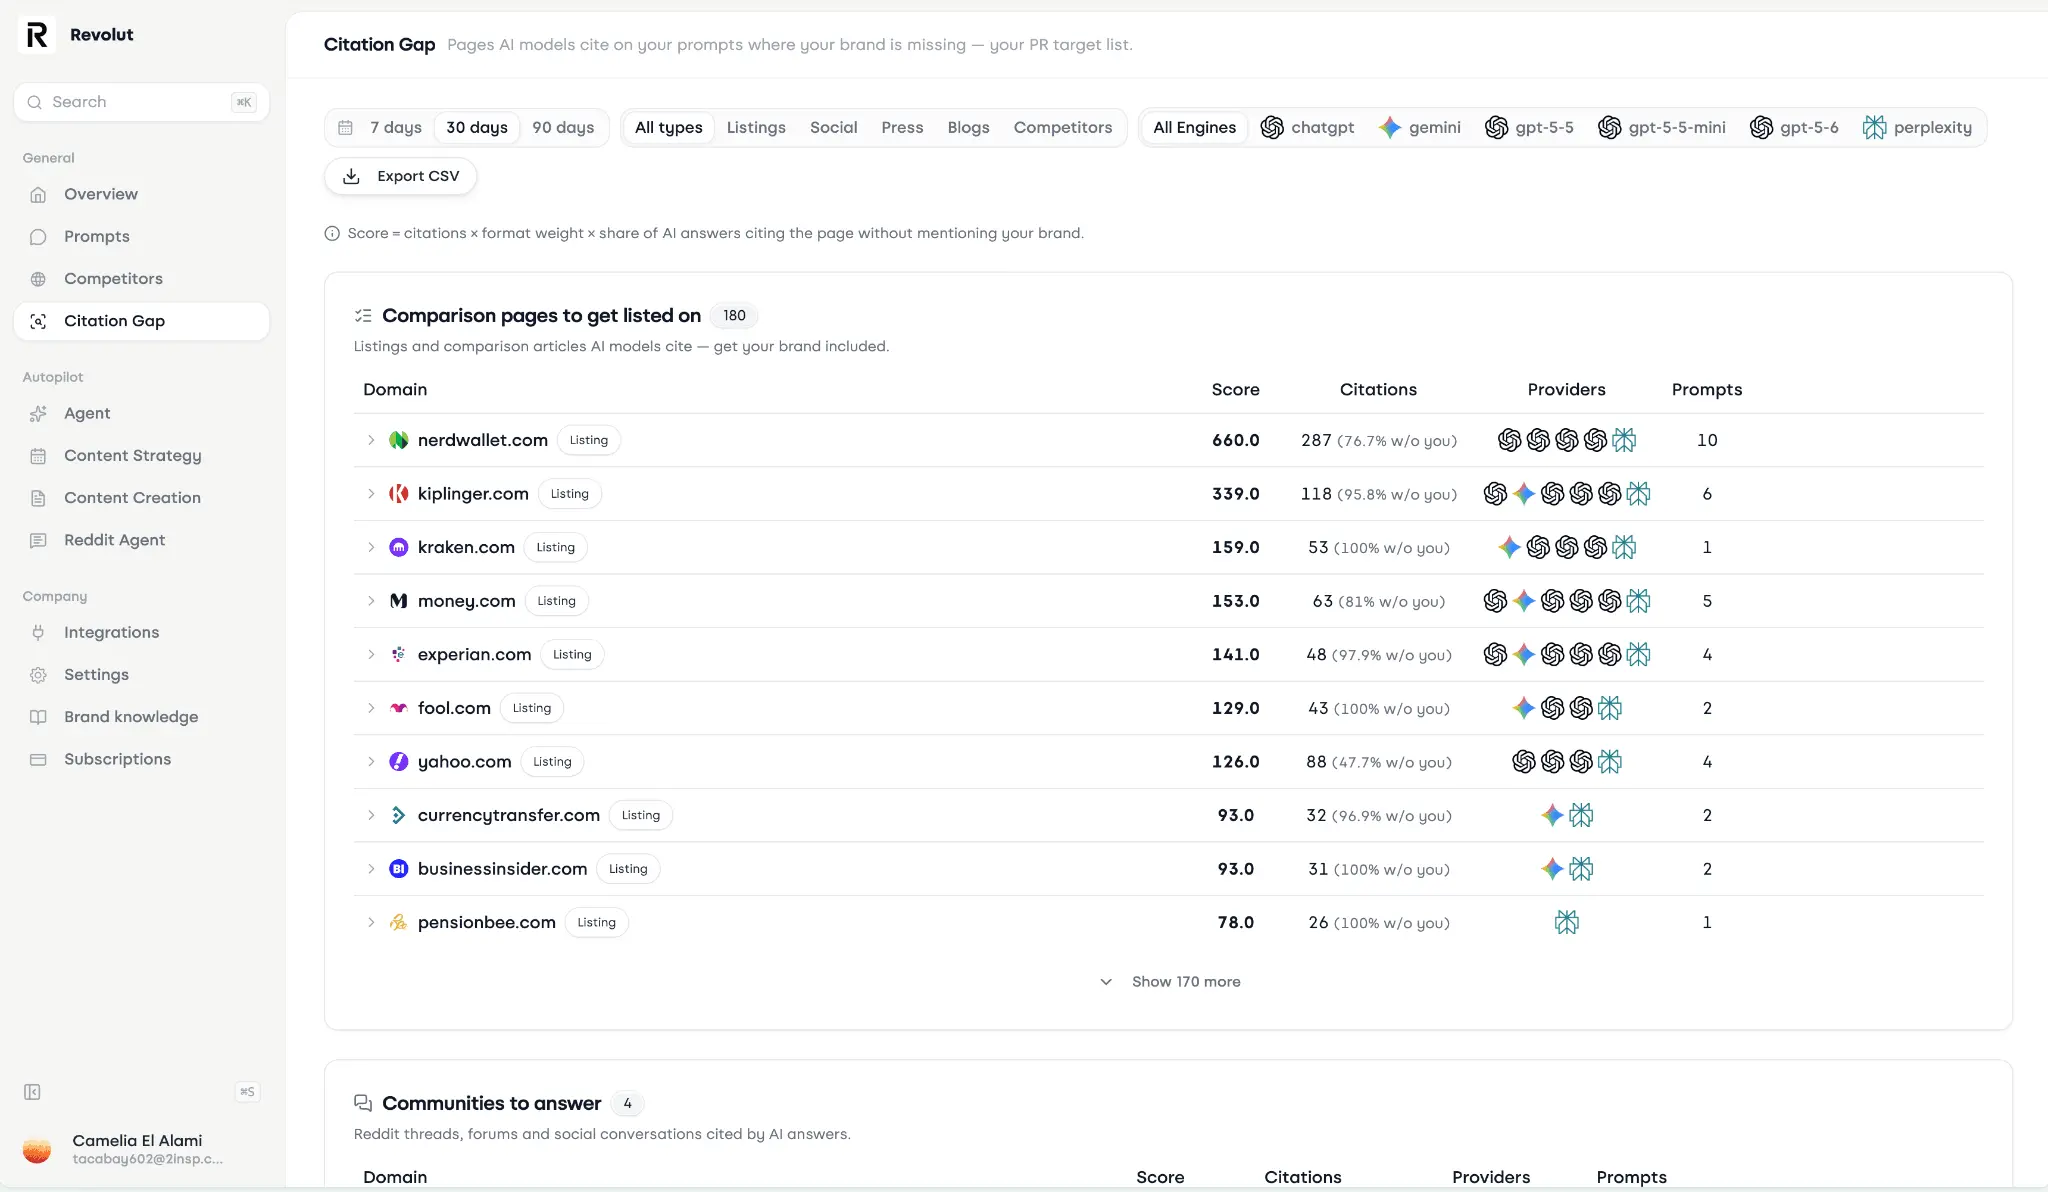The image size is (2048, 1192).
Task: Open Prompts in the sidebar
Action: 141,237
